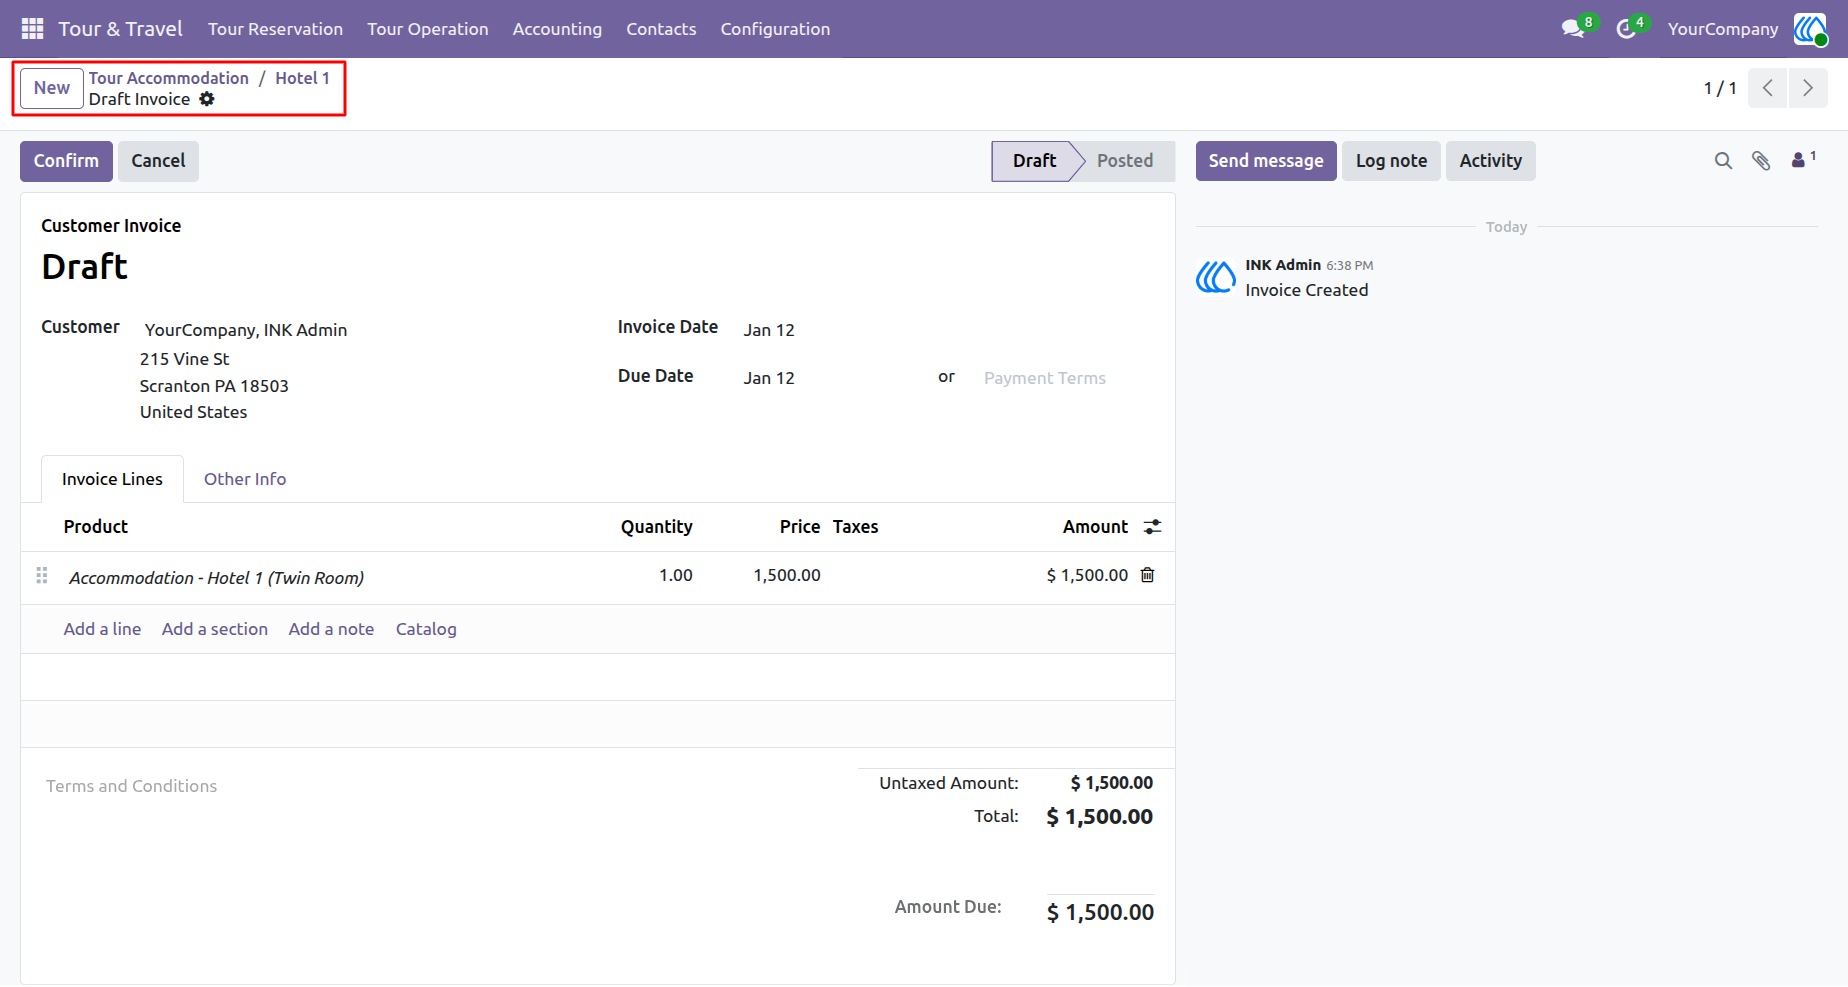Open the Customer field YourCompany, INK Admin

[x=246, y=330]
